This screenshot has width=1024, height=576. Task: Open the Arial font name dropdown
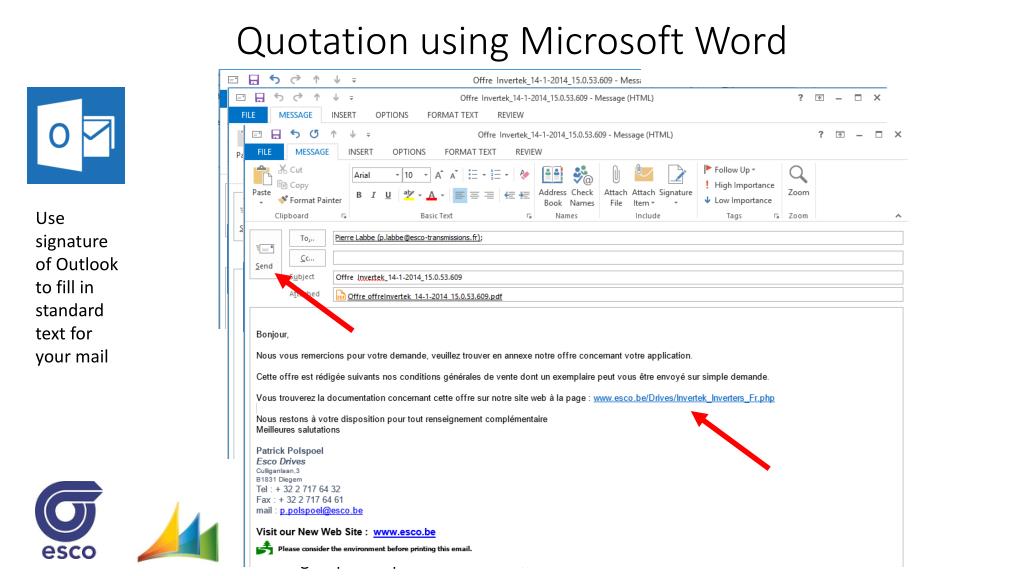(x=396, y=175)
